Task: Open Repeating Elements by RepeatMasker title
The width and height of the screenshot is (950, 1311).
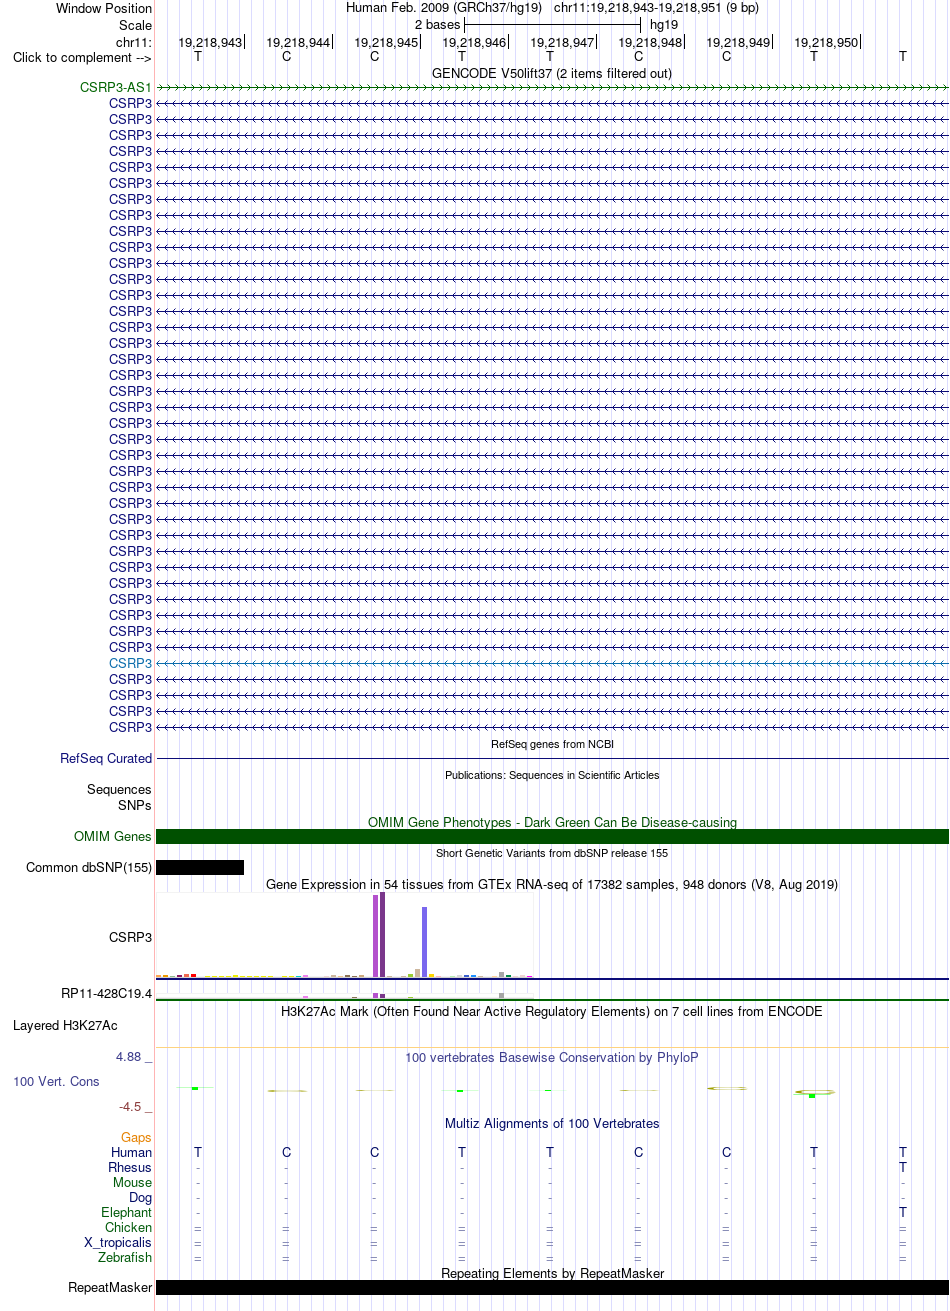Action: click(552, 1273)
